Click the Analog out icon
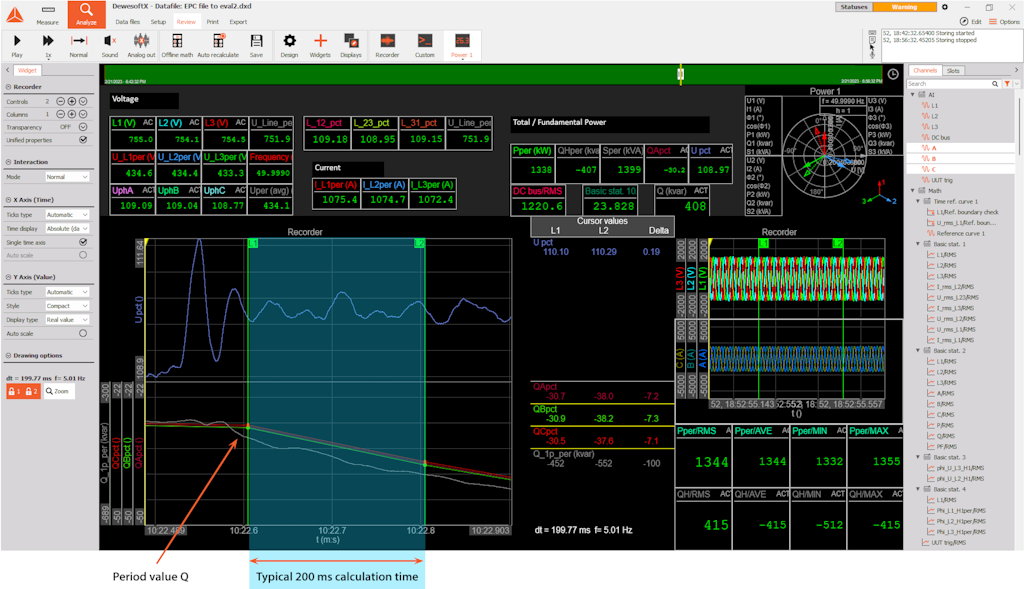This screenshot has width=1024, height=589. pos(143,40)
